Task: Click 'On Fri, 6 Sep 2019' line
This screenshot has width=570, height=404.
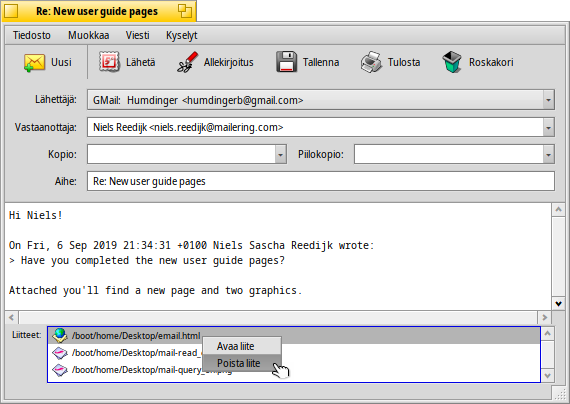Action: [x=191, y=245]
